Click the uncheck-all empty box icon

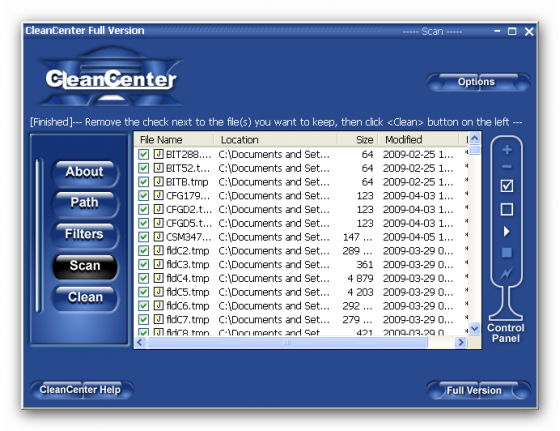507,209
